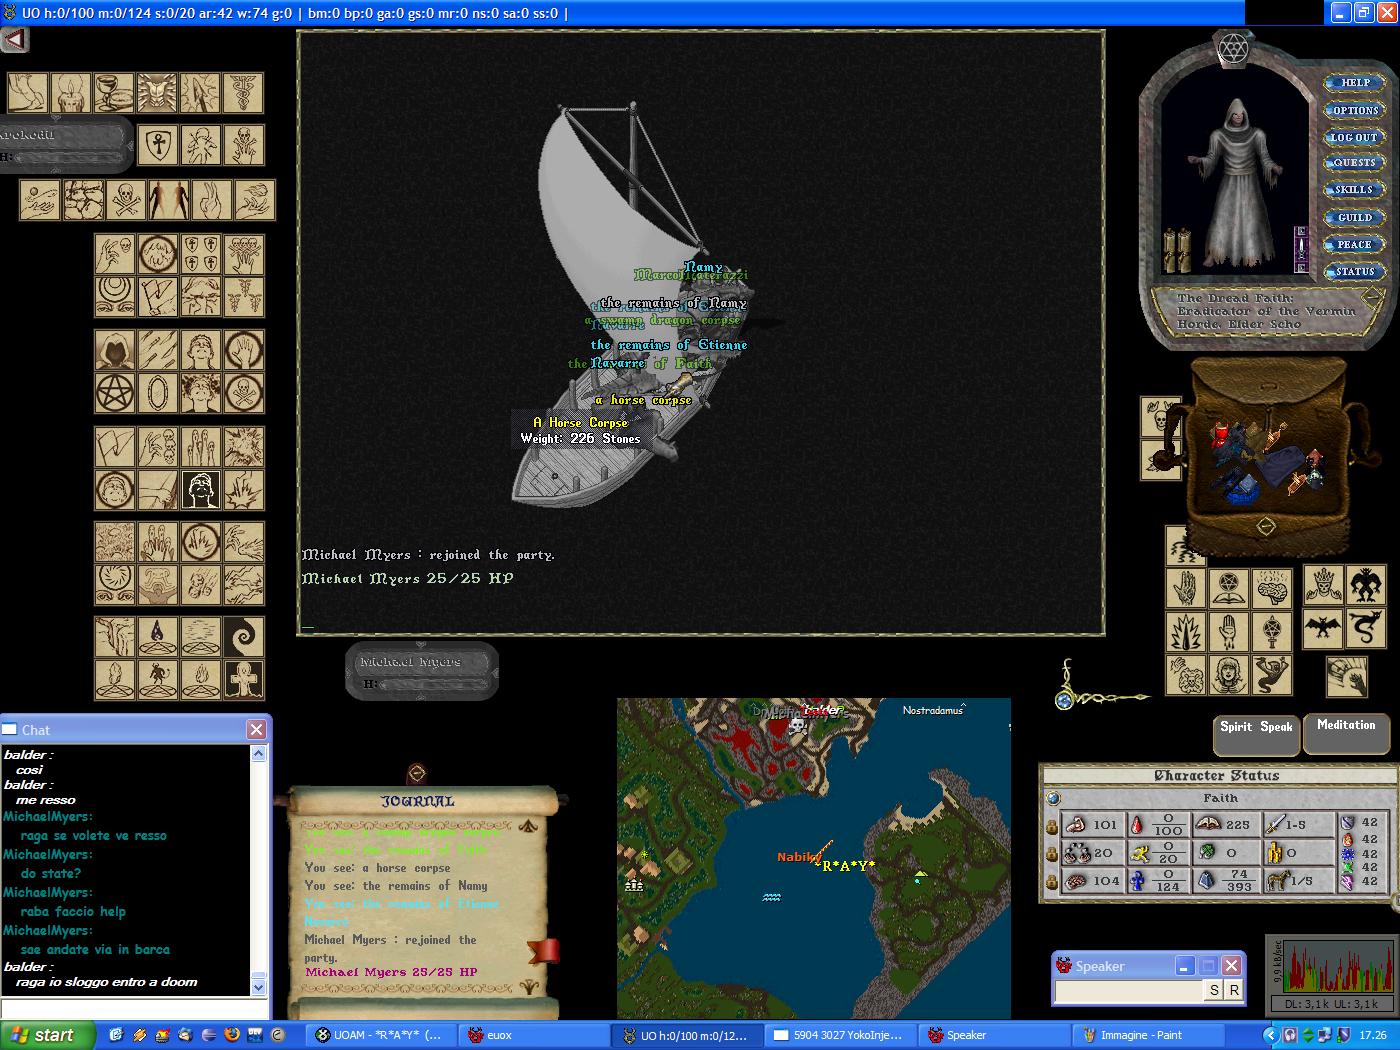
Task: Click the chalice and plate Create Food icon
Action: coord(113,93)
